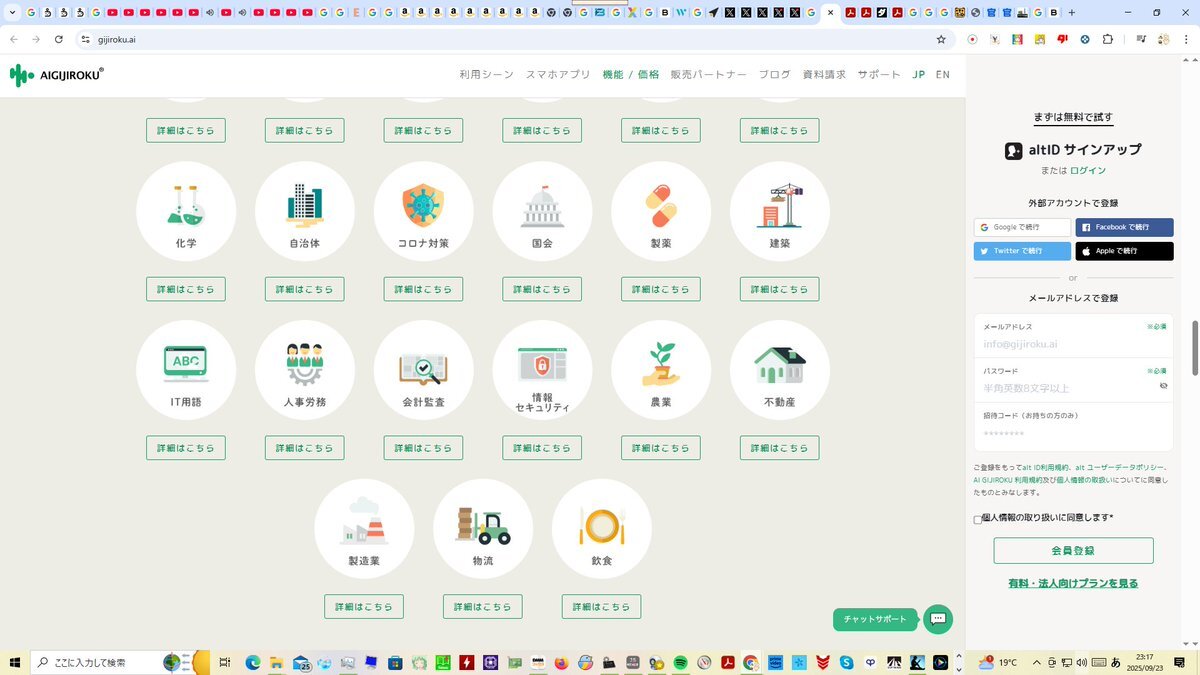Open the 情報セキュリティ lock icon
Viewport: 1200px width, 675px height.
point(542,362)
